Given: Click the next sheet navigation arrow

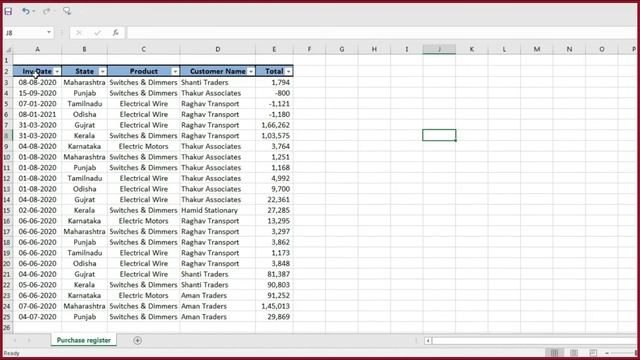Looking at the screenshot, I should point(29,340).
